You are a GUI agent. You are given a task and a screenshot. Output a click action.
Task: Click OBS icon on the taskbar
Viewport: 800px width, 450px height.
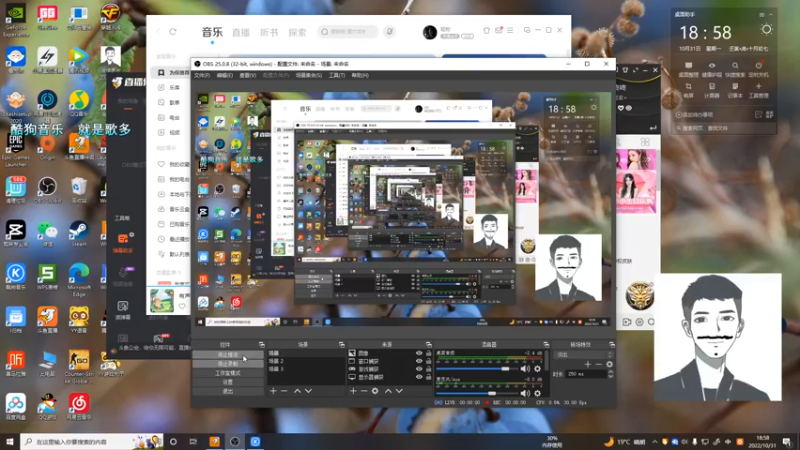(x=235, y=441)
